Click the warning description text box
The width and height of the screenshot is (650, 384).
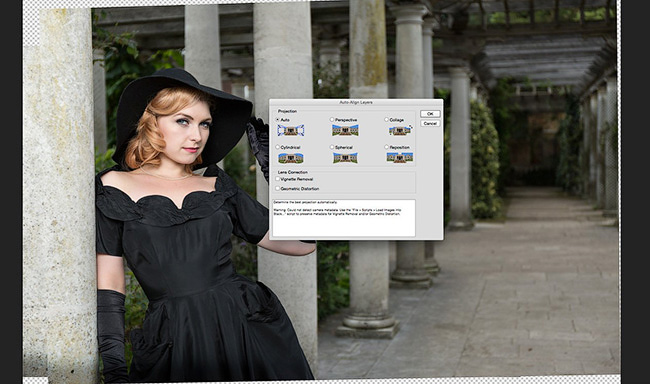(x=344, y=218)
